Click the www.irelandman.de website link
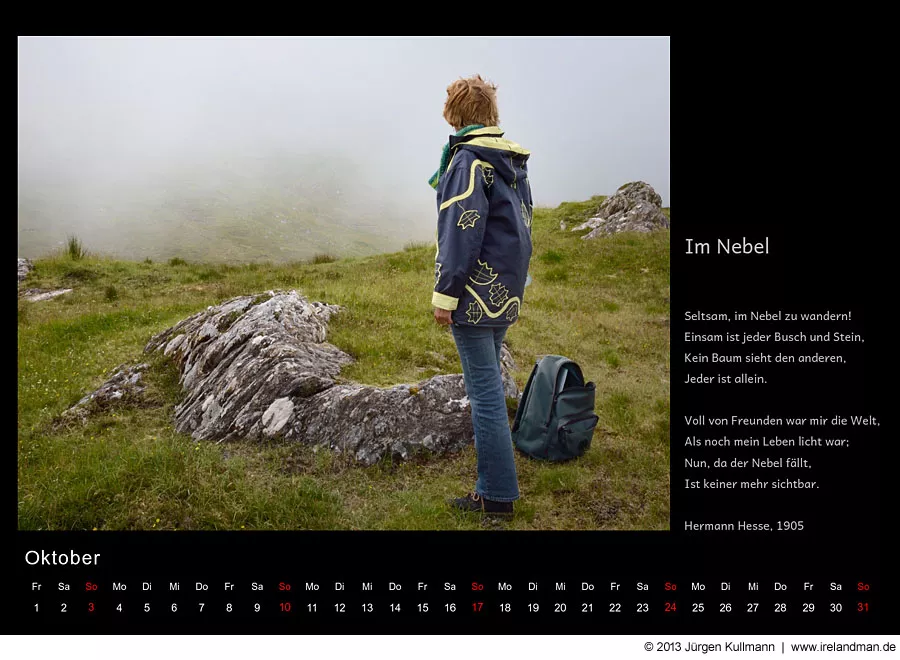Image resolution: width=900 pixels, height=660 pixels. 843,647
